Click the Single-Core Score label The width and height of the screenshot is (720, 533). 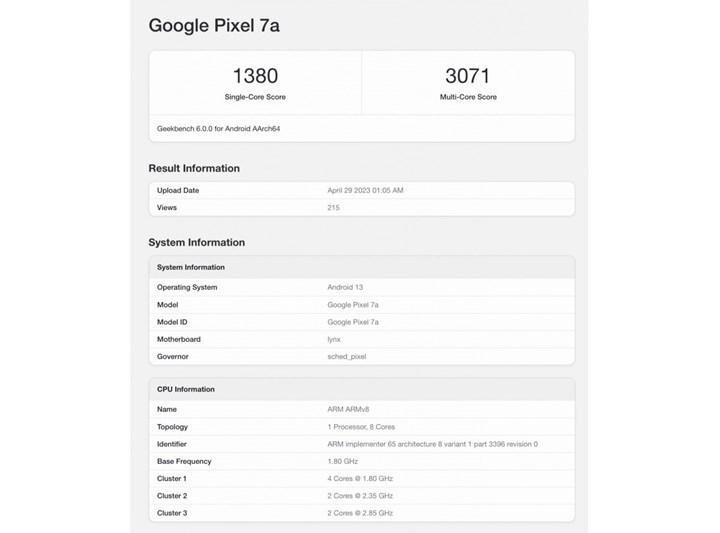pos(255,97)
